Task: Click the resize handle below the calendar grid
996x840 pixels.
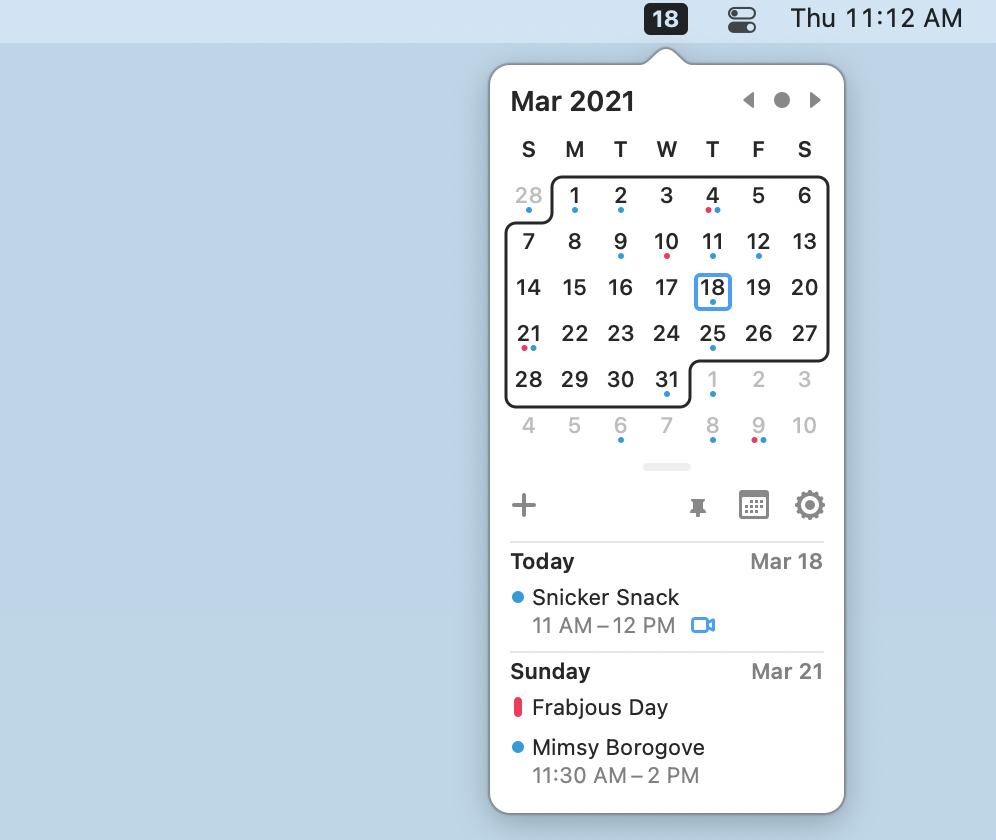Action: tap(667, 467)
